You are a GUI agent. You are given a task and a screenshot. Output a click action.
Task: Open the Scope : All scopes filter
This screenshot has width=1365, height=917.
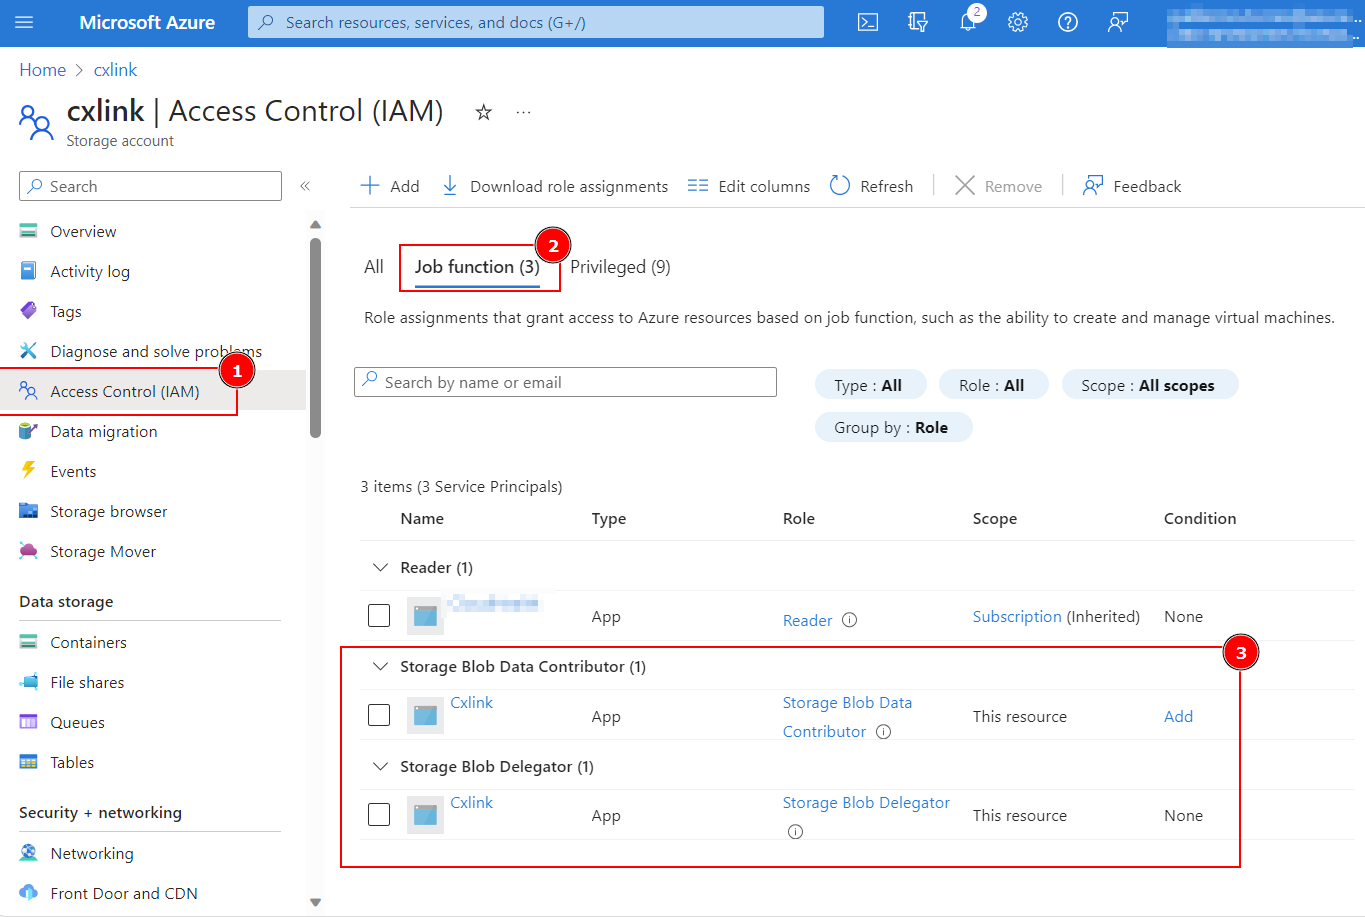click(1149, 385)
